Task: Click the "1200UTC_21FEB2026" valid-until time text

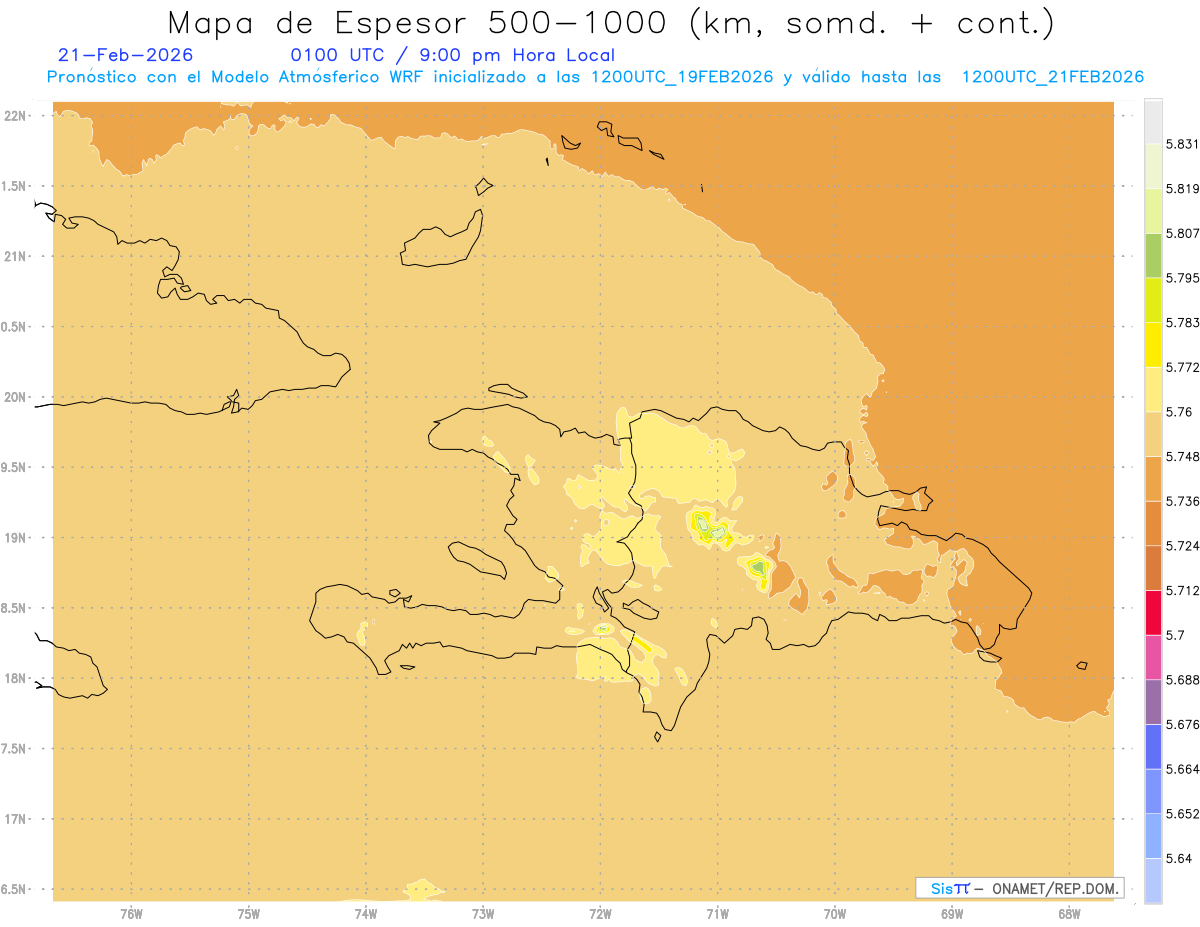Action: [1052, 77]
